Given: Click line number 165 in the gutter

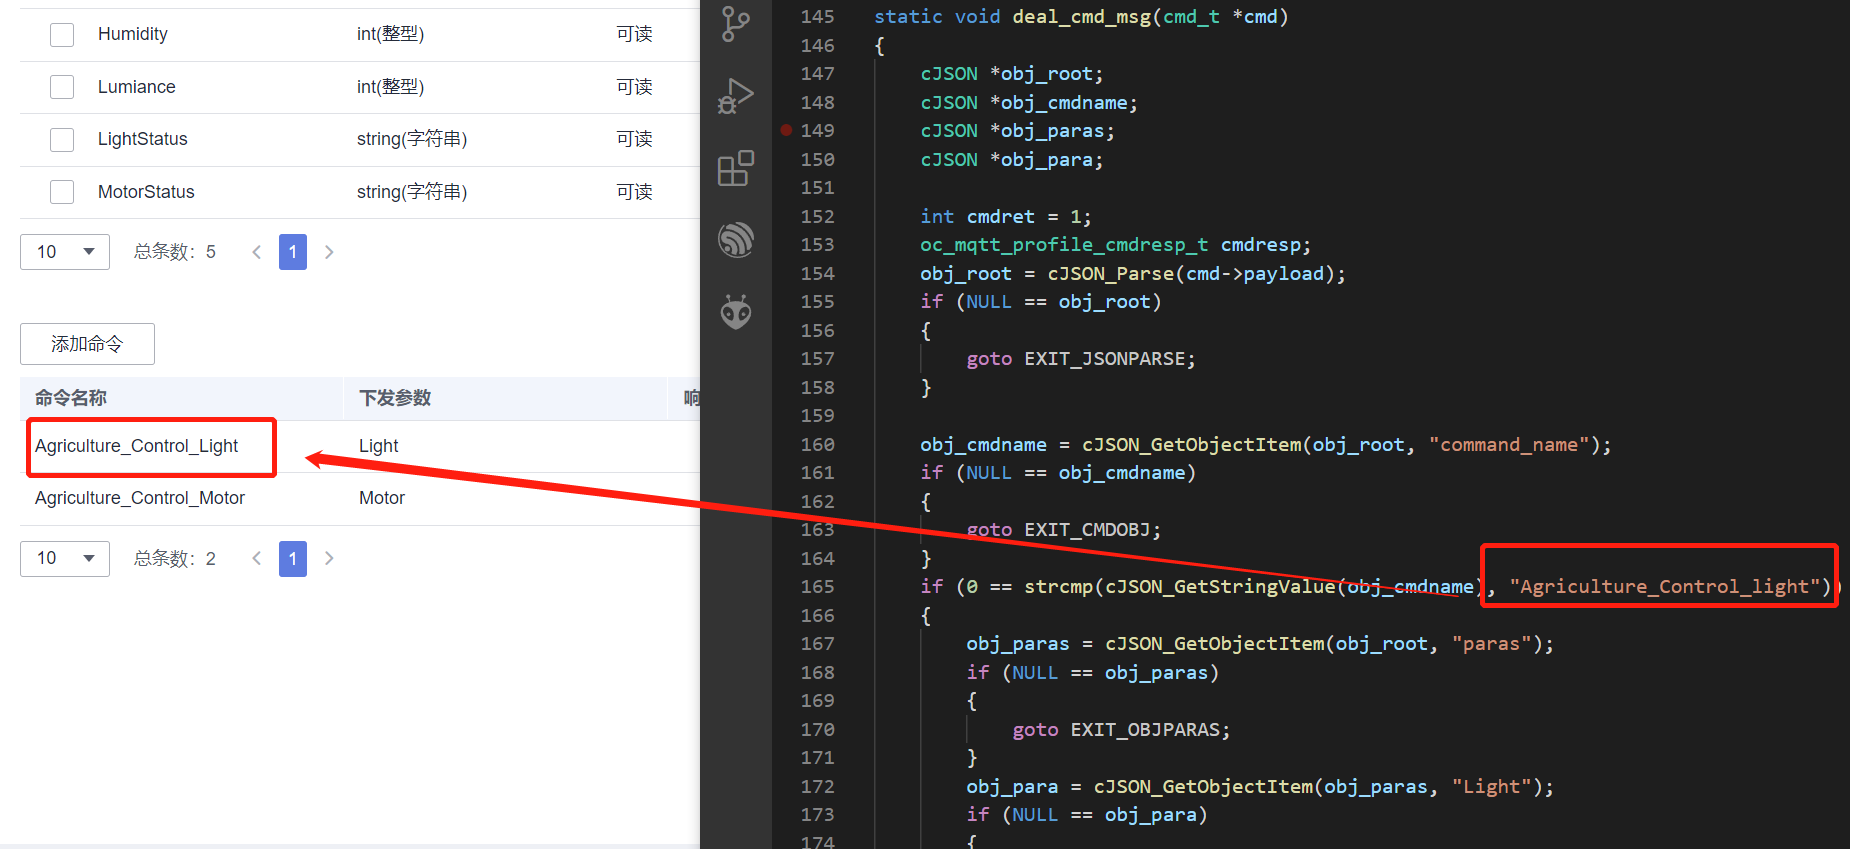Looking at the screenshot, I should tap(817, 587).
